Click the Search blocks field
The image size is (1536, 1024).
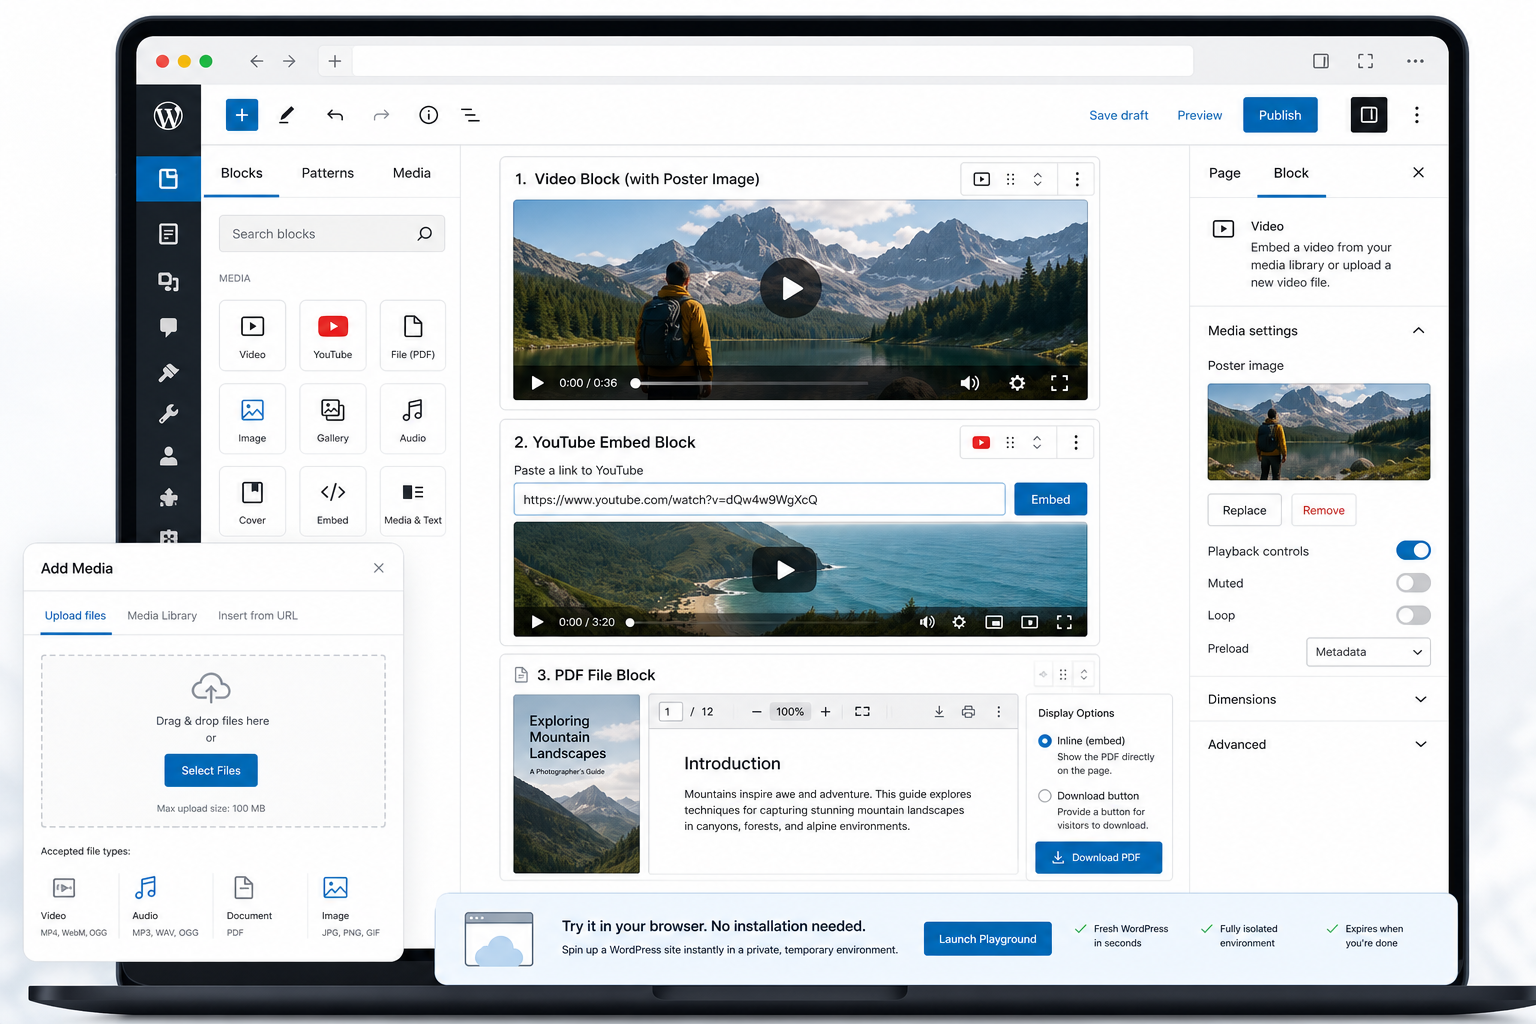point(332,234)
